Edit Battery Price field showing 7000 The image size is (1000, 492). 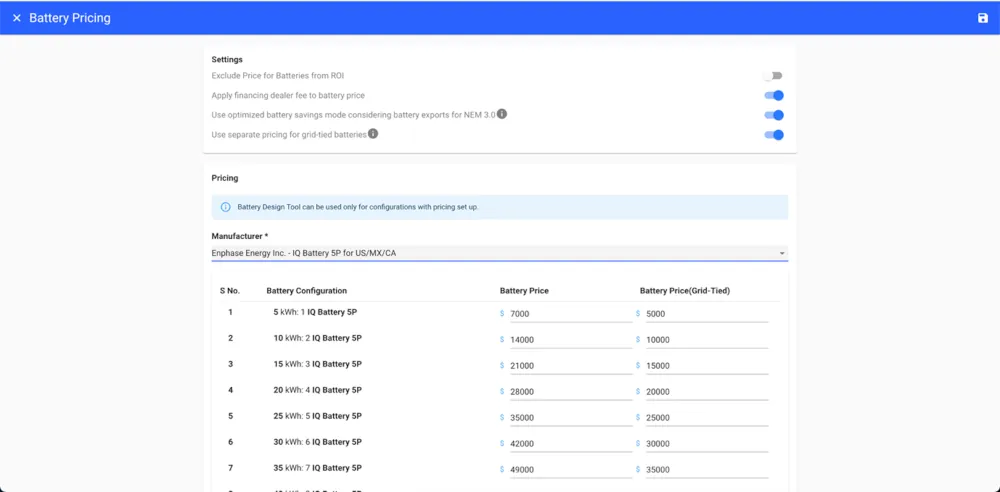point(571,314)
